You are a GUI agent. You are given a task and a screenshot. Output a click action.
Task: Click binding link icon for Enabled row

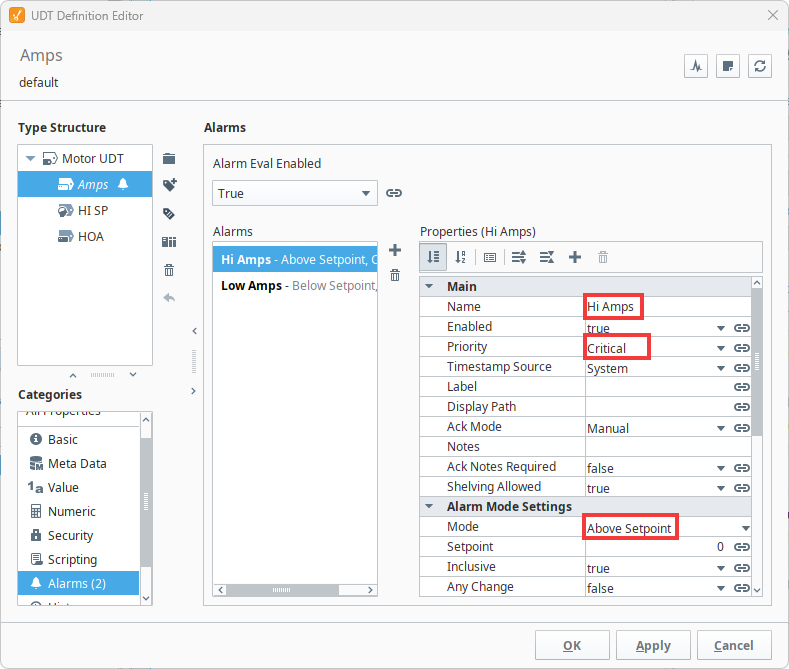coord(742,328)
